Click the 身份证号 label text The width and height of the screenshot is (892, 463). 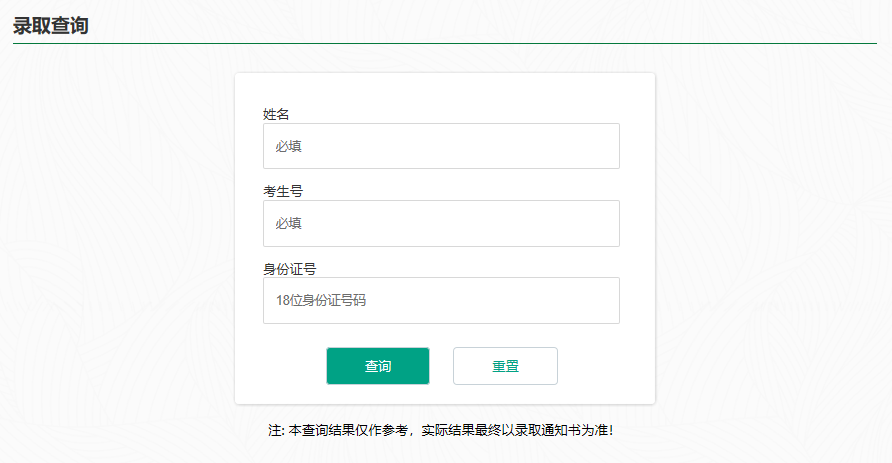(x=290, y=268)
